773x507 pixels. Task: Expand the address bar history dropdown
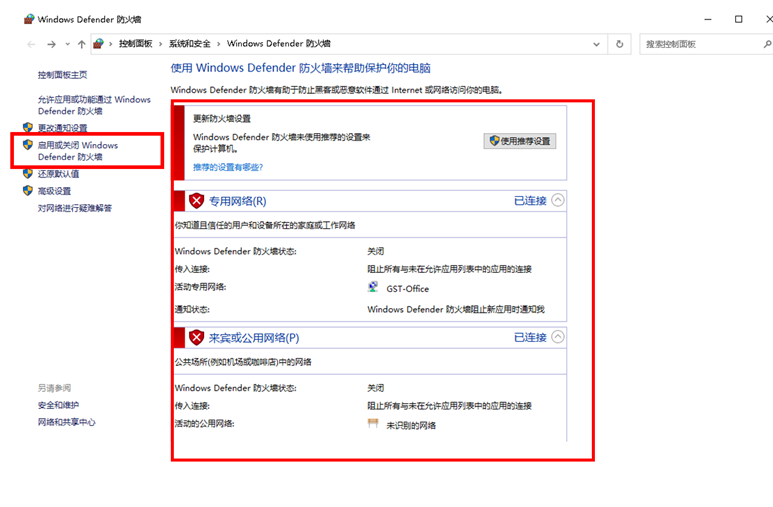tap(597, 44)
